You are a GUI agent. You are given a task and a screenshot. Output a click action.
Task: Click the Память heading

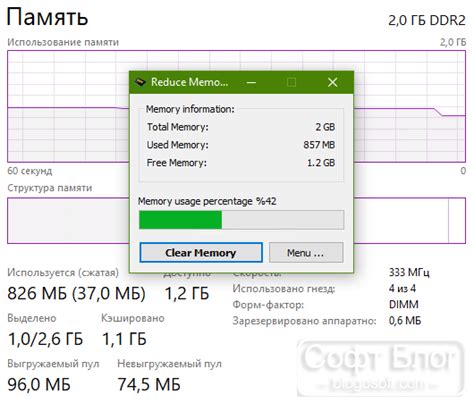tap(47, 17)
